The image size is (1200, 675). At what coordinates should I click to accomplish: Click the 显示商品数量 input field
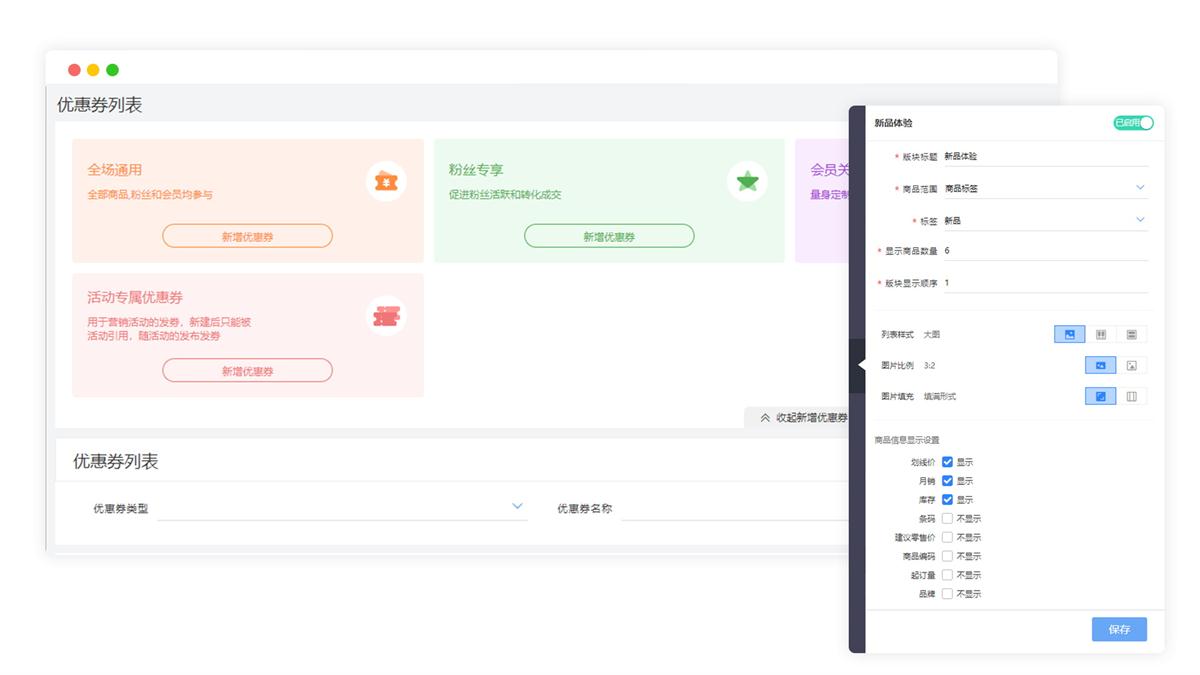[x=1045, y=251]
